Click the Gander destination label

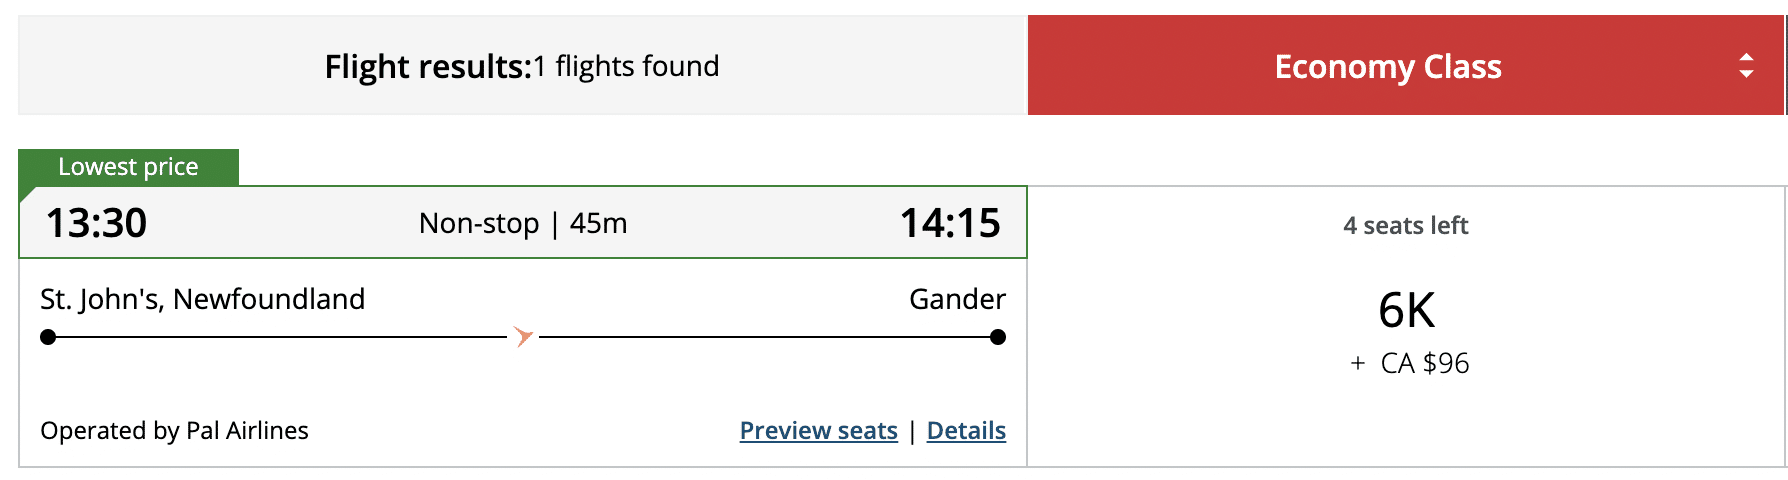[957, 299]
